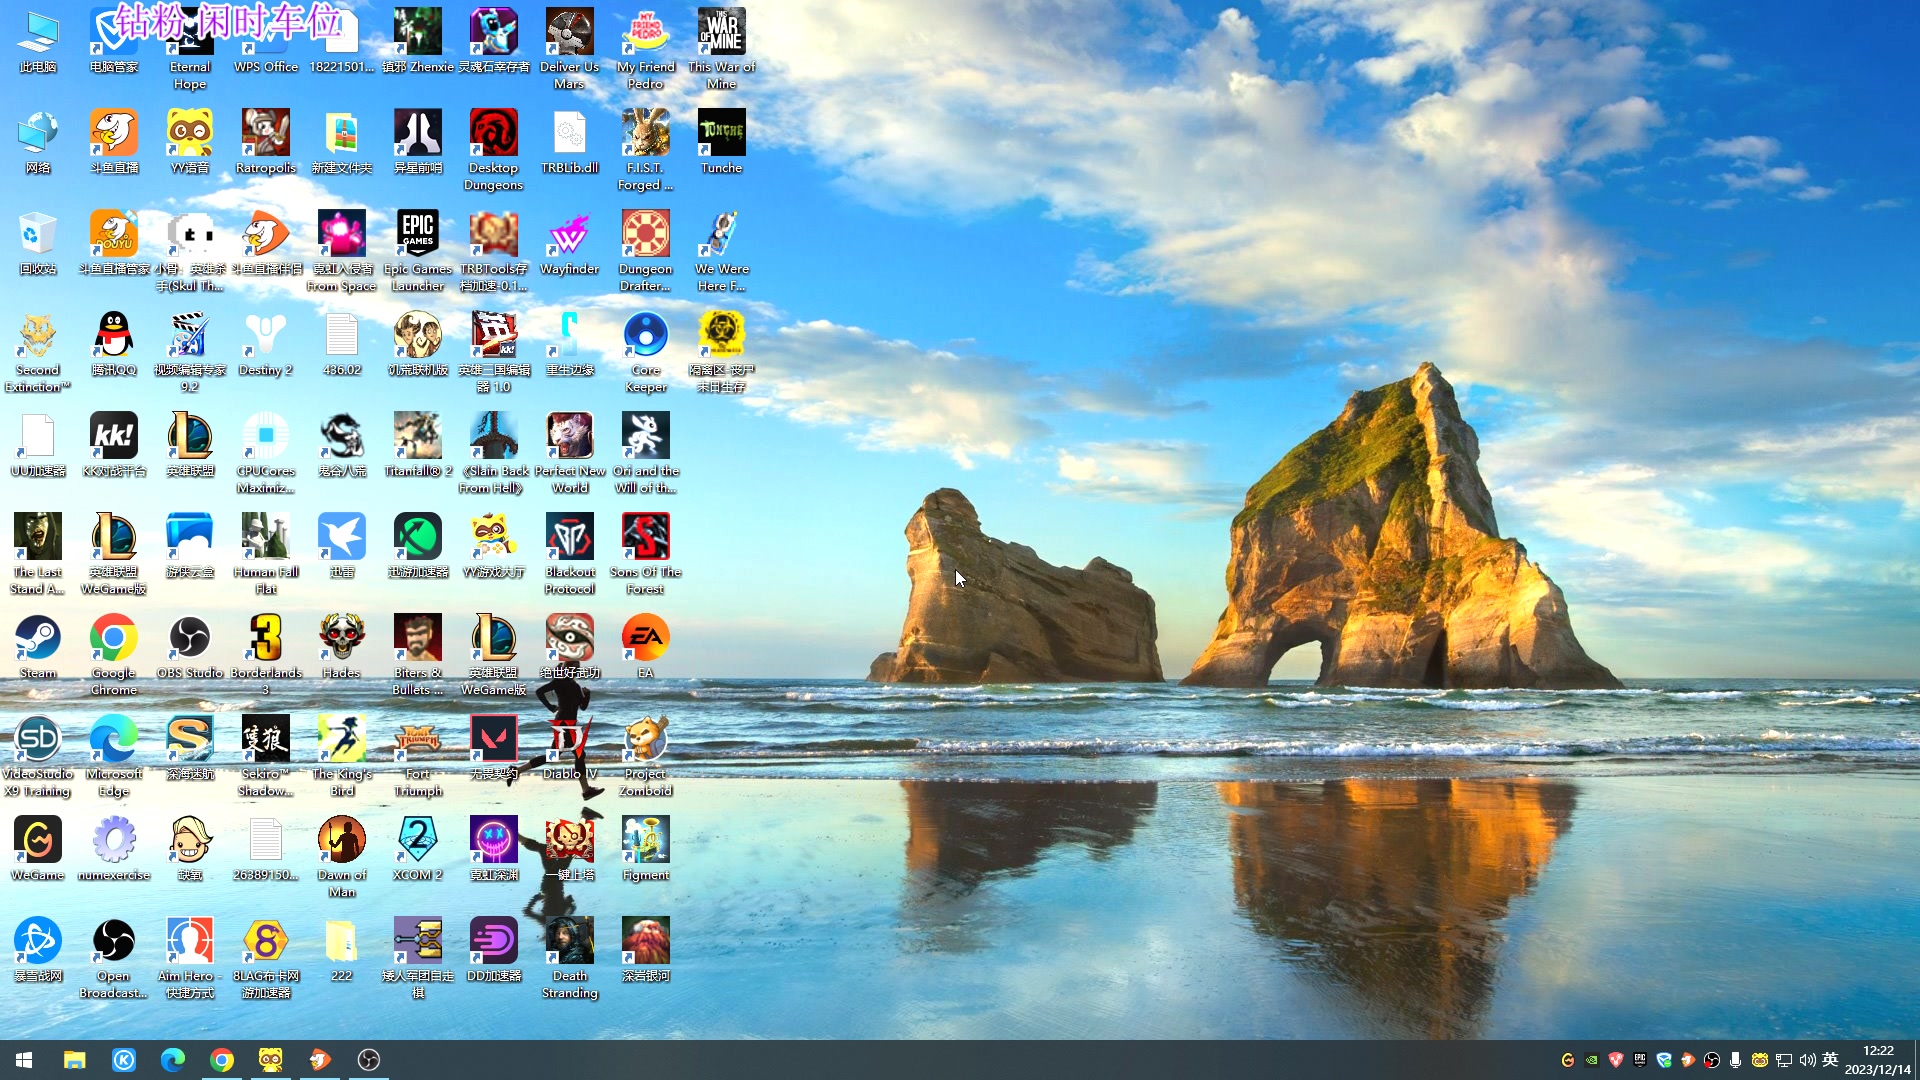Viewport: 1920px width, 1080px height.
Task: Select the Titanfall 2 desktop icon
Action: tap(418, 445)
